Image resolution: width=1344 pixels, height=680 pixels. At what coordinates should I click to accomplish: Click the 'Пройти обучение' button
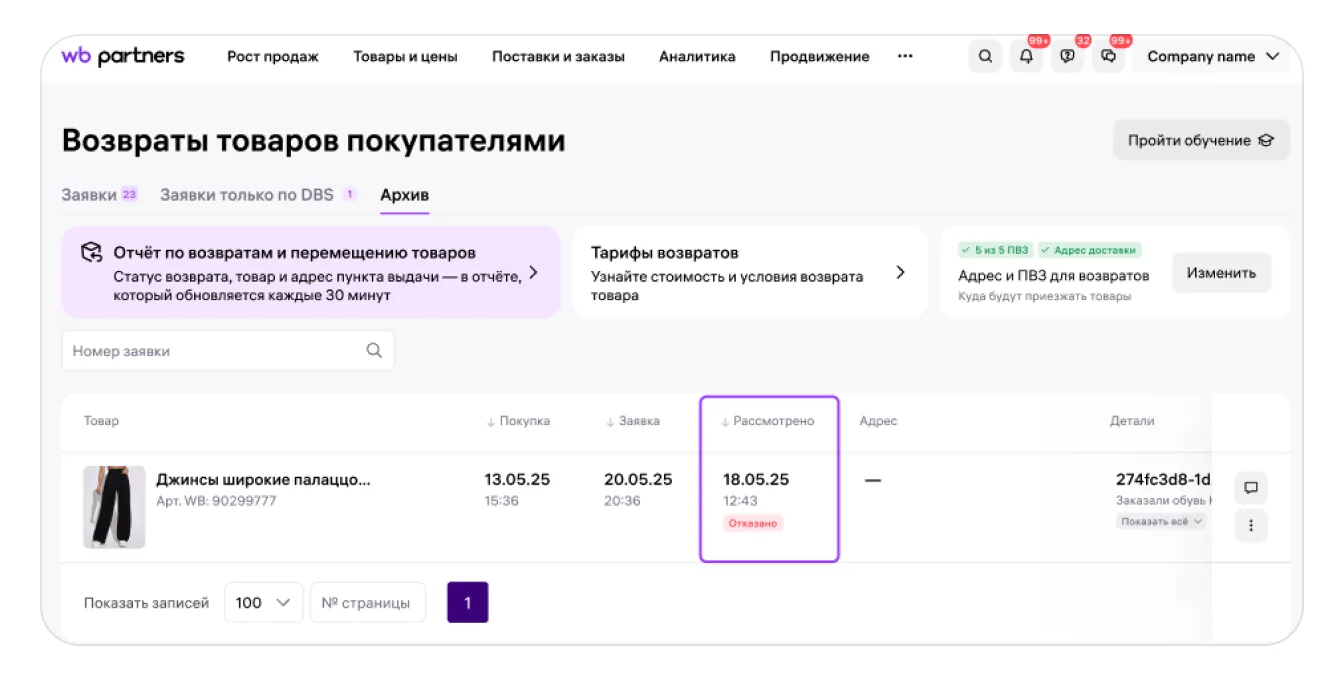pos(1200,141)
